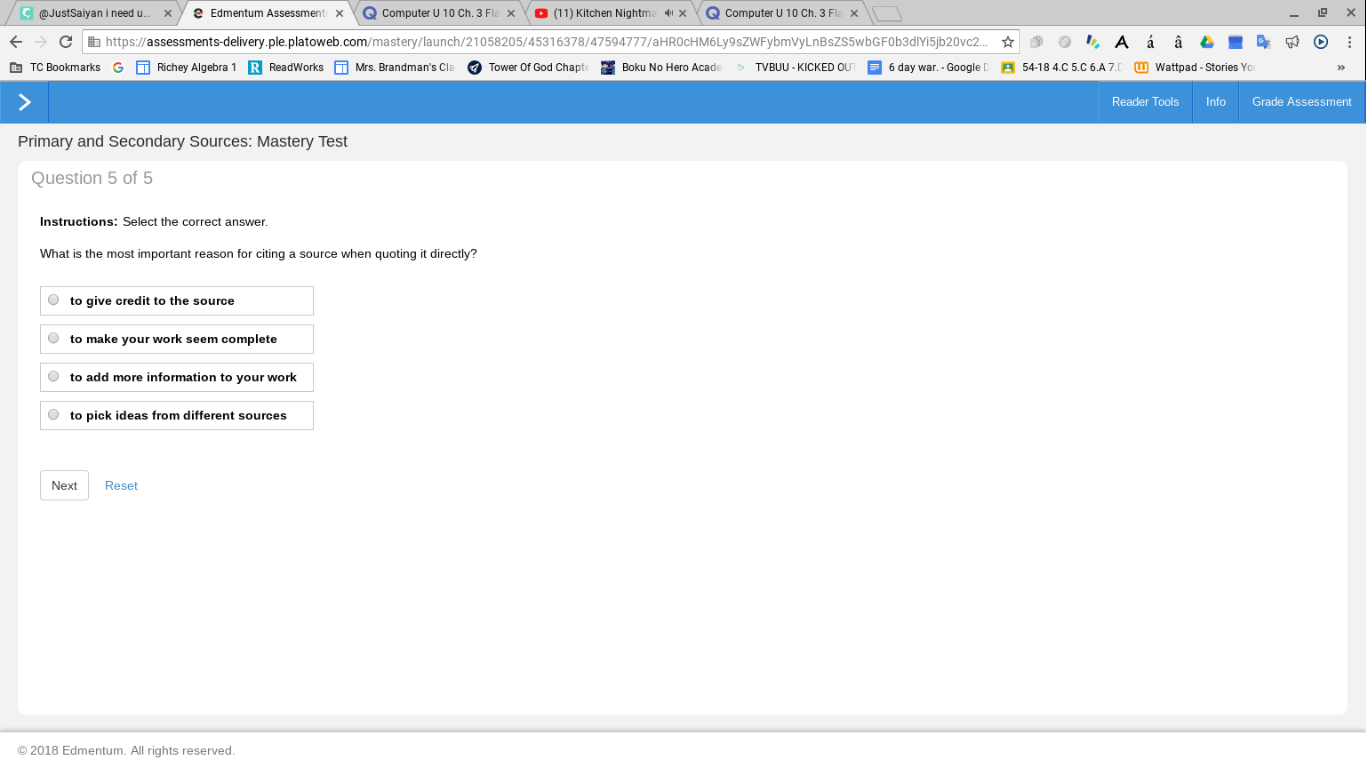Click the Google Translate extension icon
The width and height of the screenshot is (1366, 768).
[1264, 42]
